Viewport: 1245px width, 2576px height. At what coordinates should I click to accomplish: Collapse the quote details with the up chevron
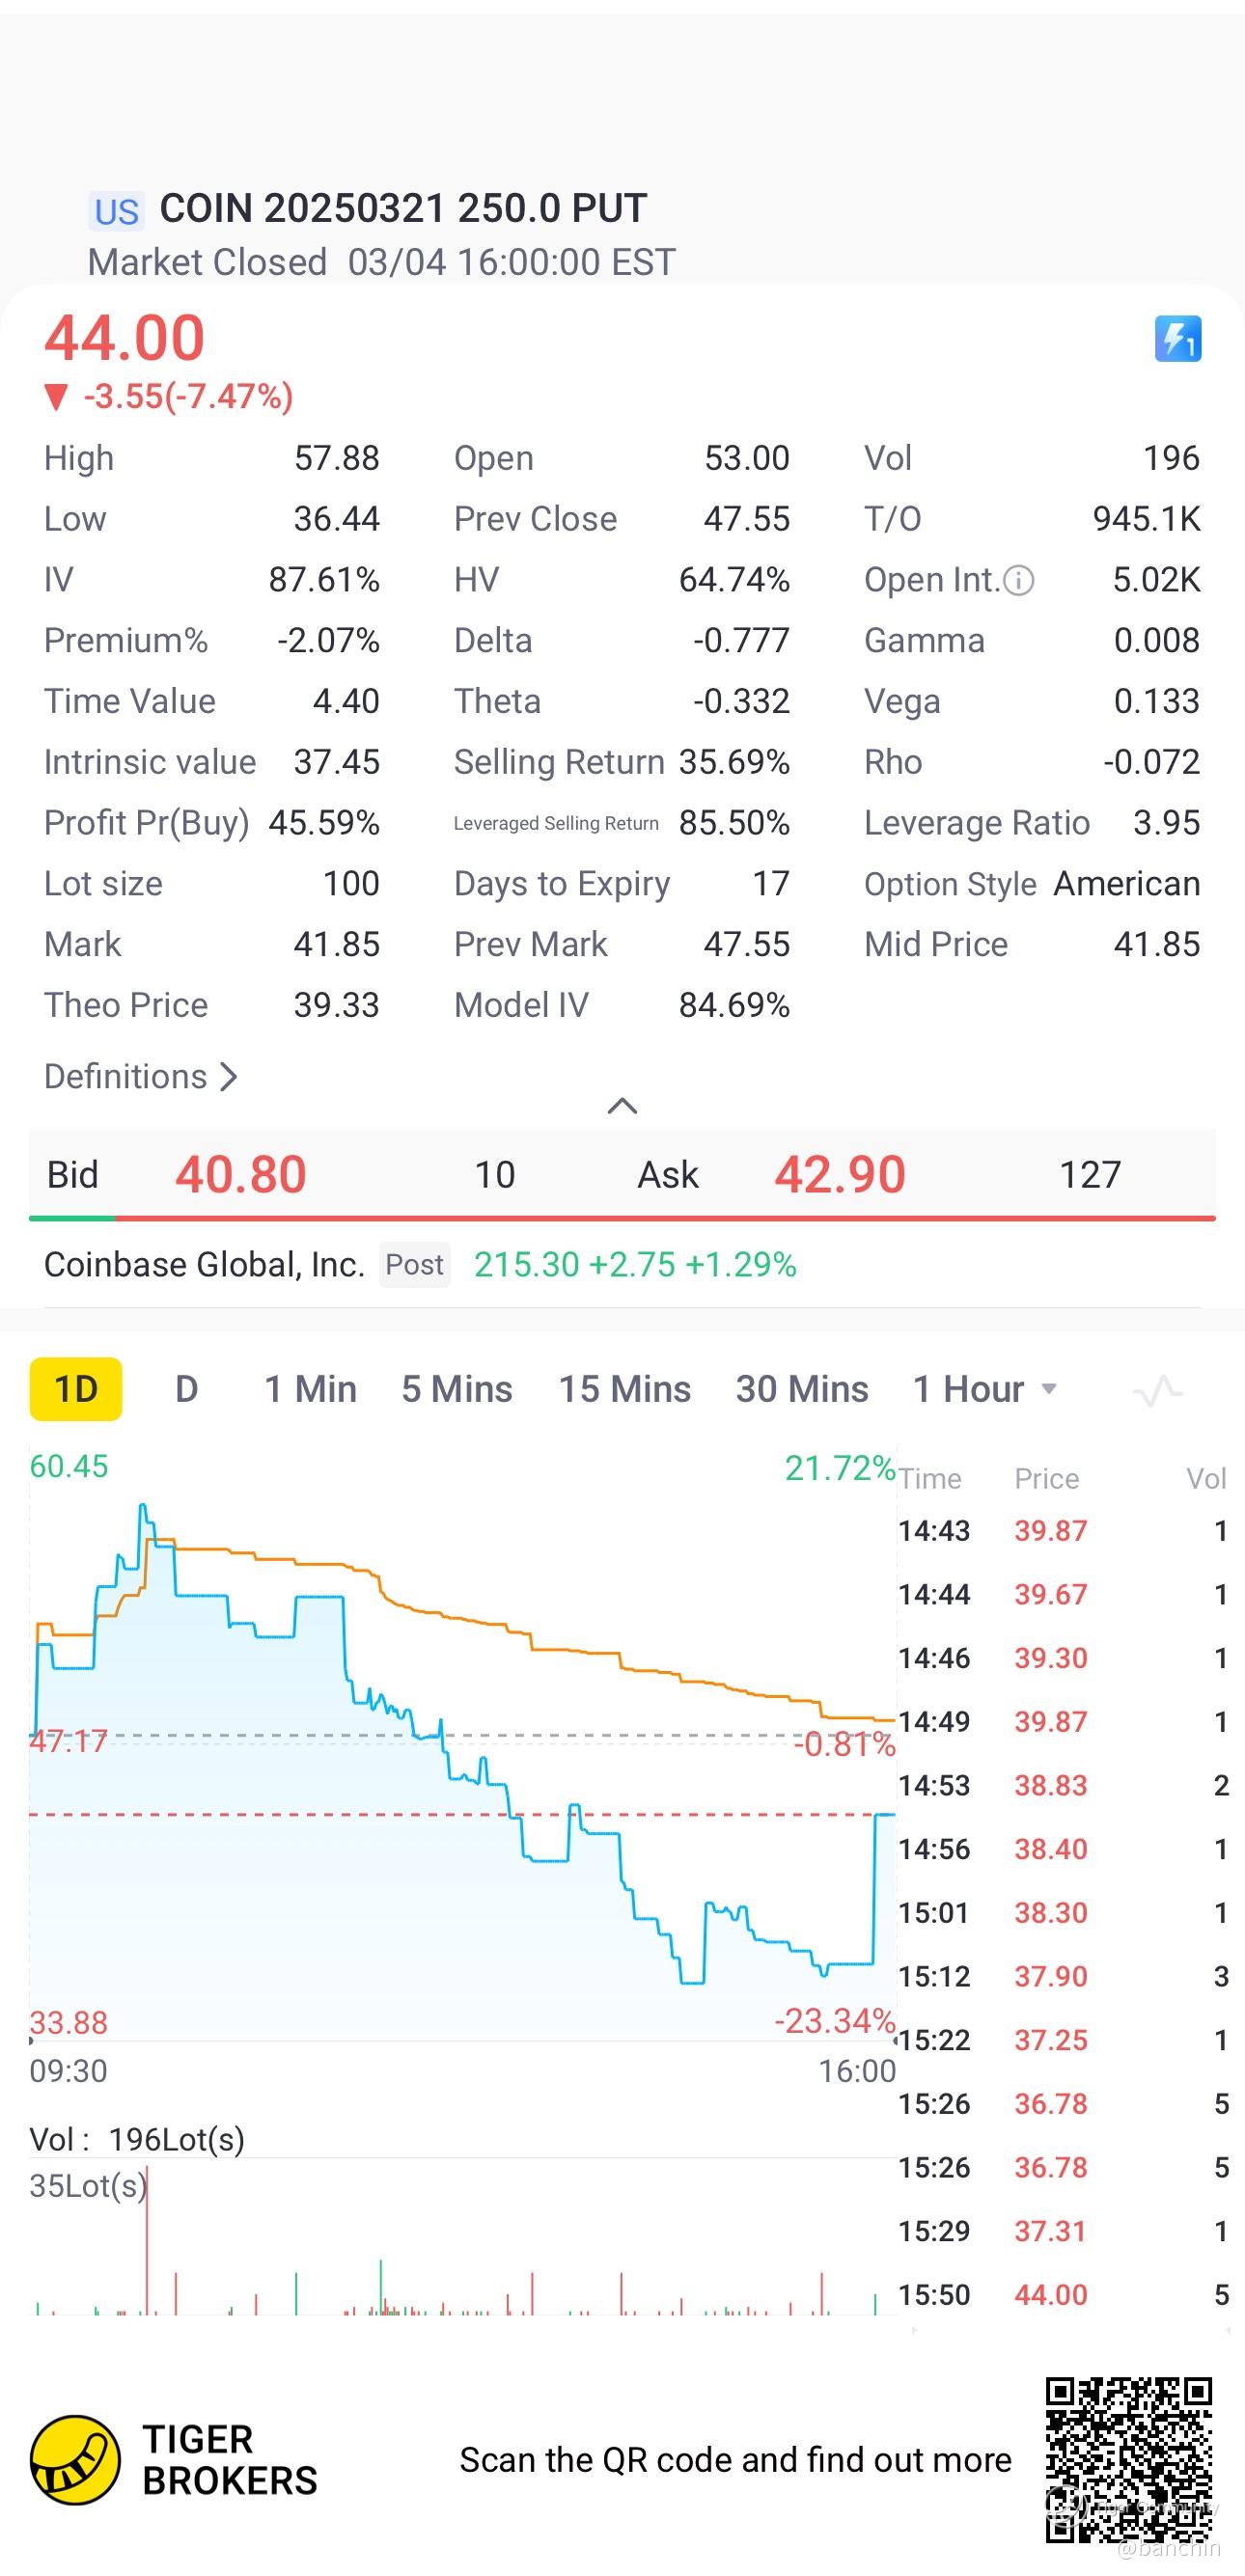[x=622, y=1105]
